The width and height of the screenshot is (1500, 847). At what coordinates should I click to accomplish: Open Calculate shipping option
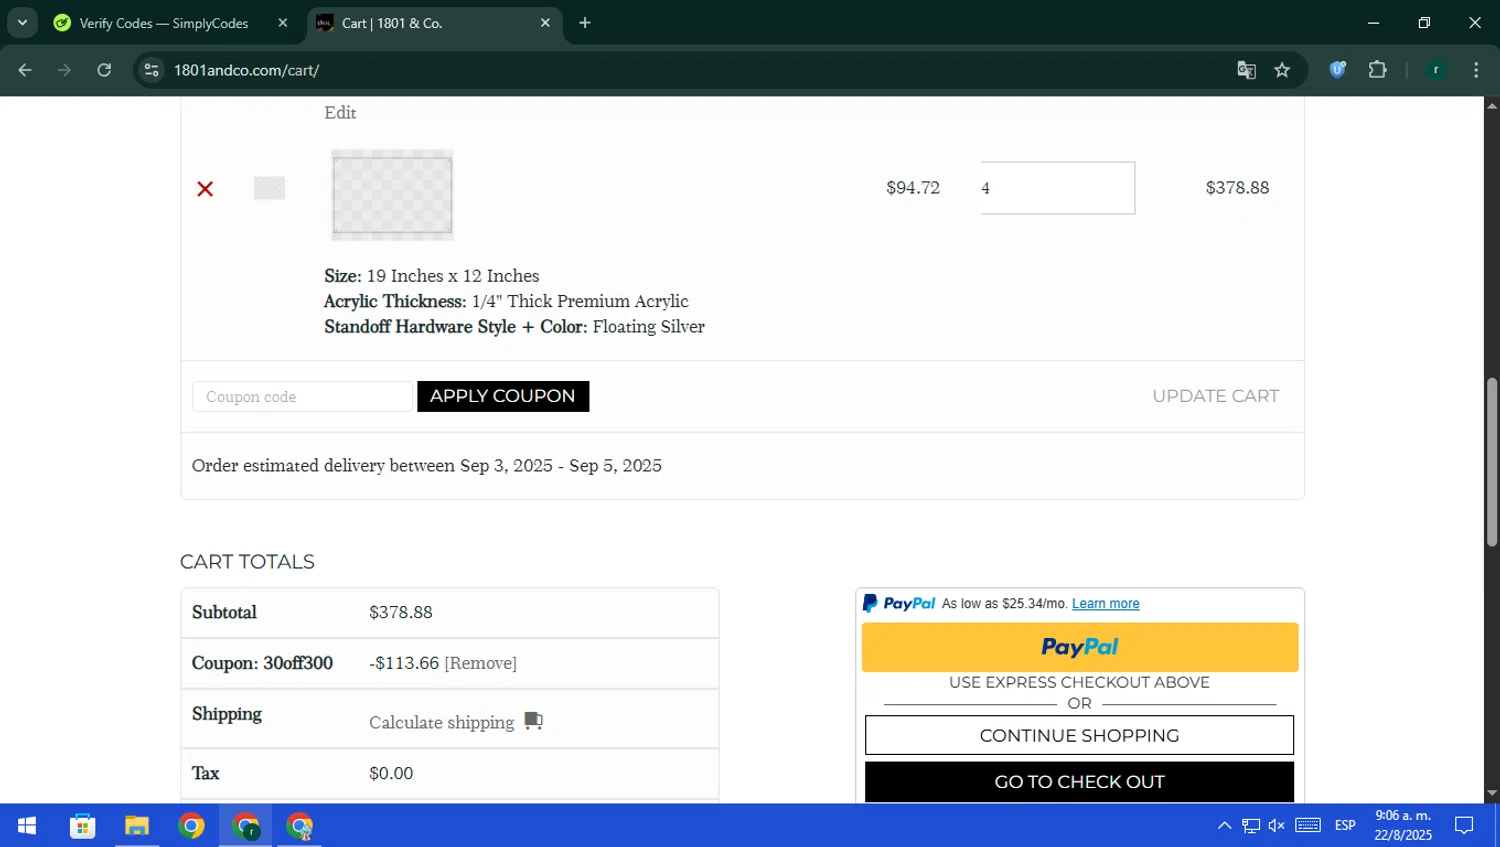coord(441,722)
